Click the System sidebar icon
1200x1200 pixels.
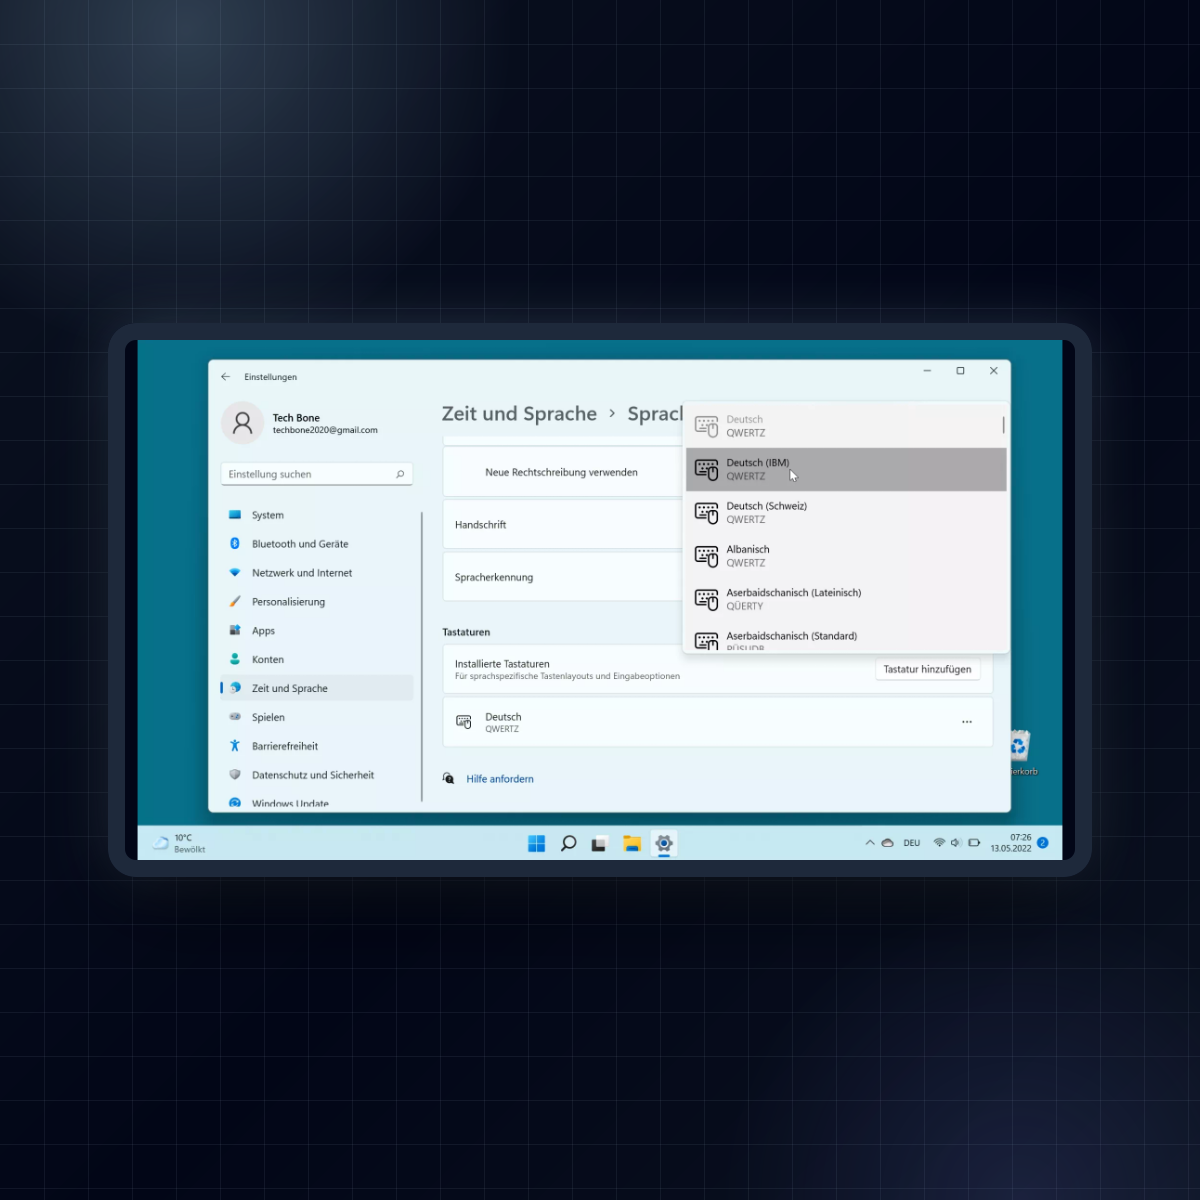(235, 515)
